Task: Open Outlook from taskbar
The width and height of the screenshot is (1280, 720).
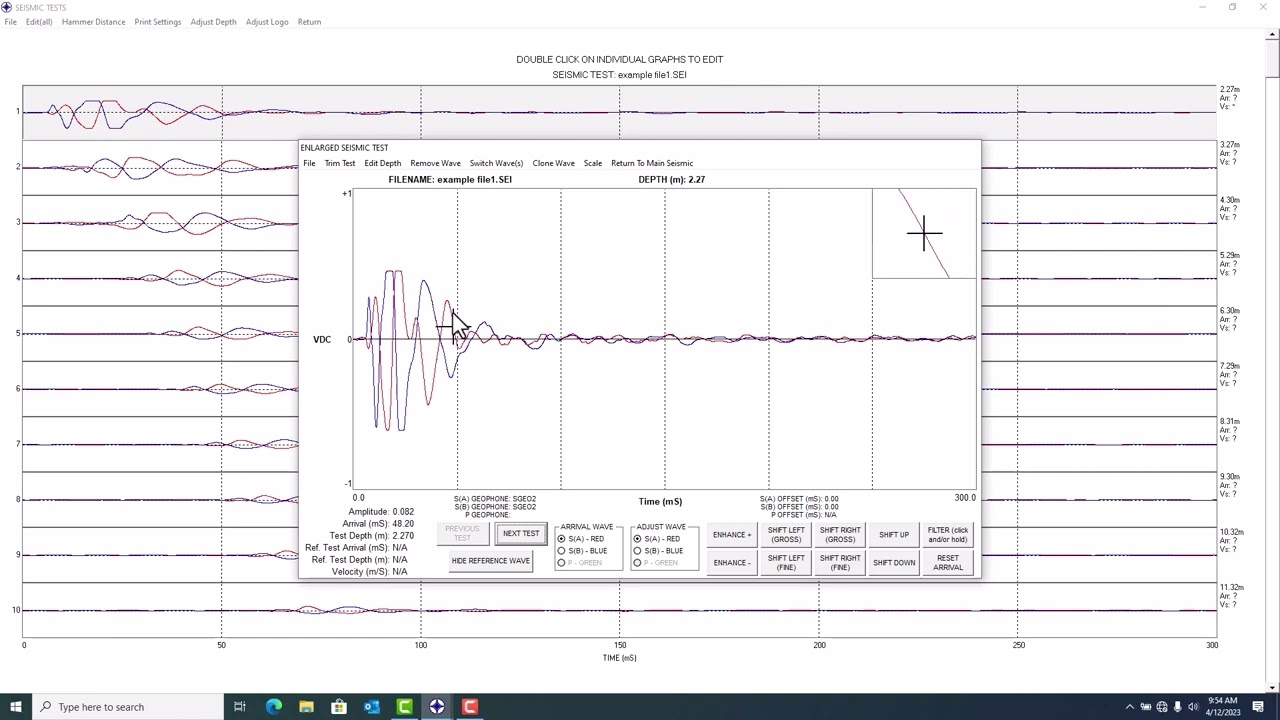Action: tap(372, 707)
